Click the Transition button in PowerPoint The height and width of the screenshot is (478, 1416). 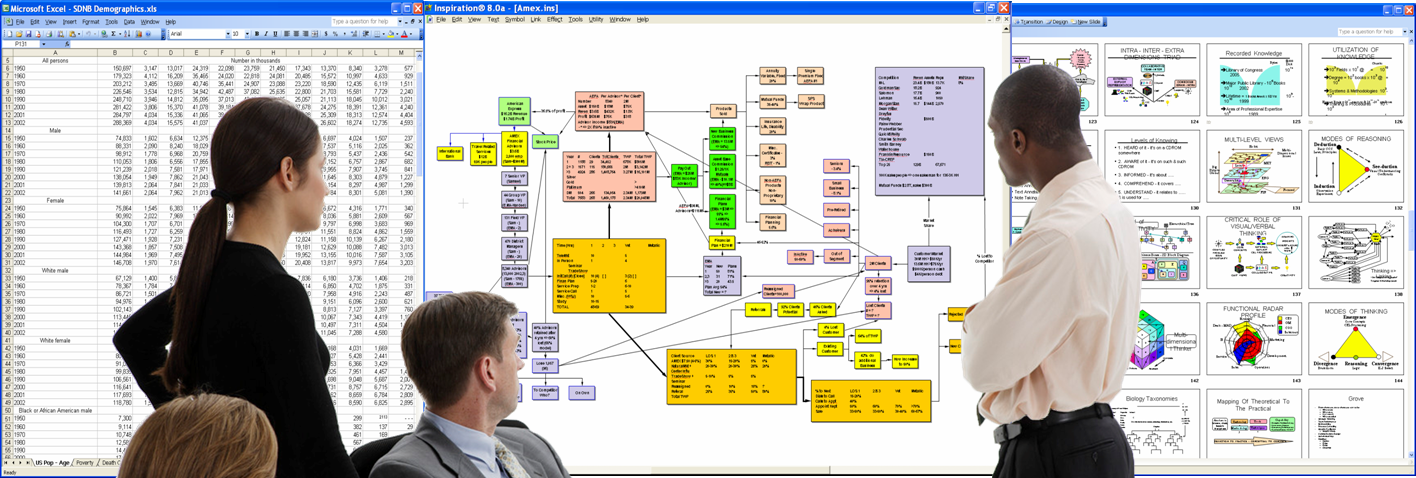(x=1028, y=22)
